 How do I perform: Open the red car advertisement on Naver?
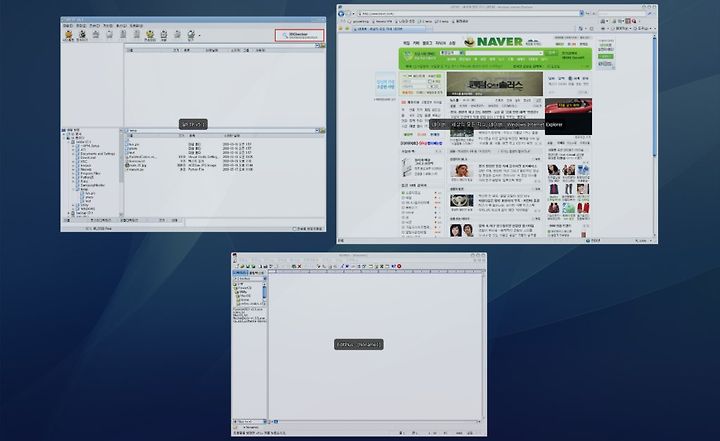click(x=568, y=116)
